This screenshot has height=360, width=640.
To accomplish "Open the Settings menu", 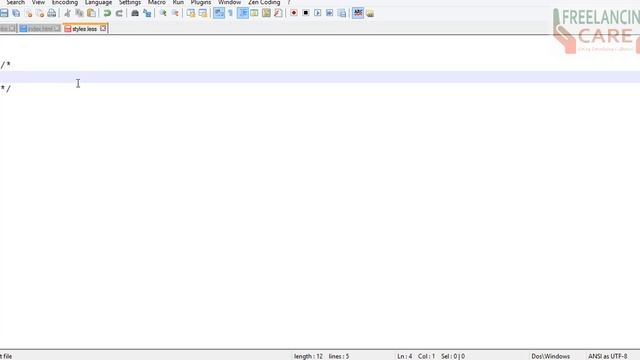I will point(130,2).
